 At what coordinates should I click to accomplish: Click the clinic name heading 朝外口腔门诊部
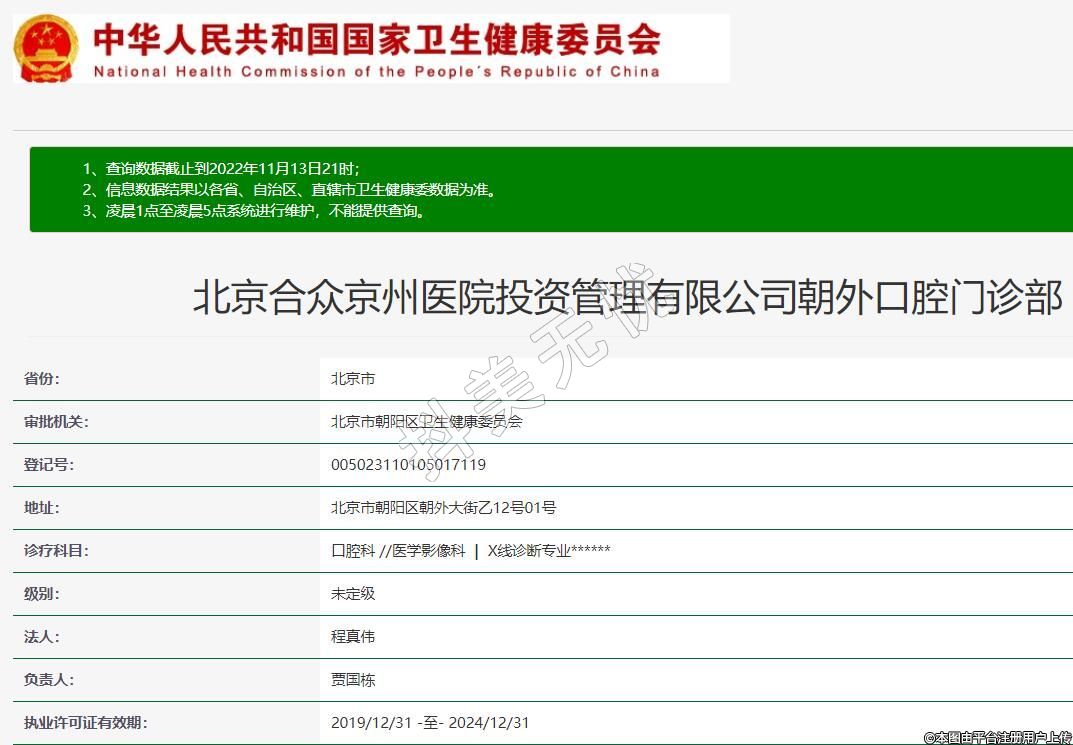tap(627, 298)
